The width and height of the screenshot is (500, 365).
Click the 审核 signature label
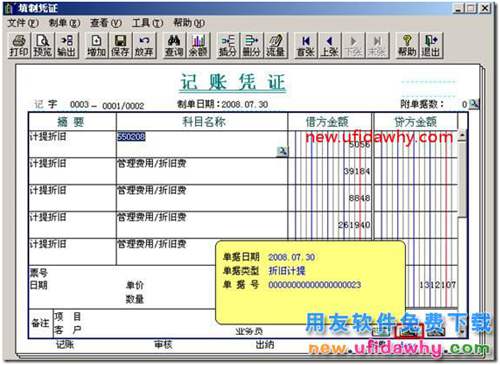tap(163, 345)
